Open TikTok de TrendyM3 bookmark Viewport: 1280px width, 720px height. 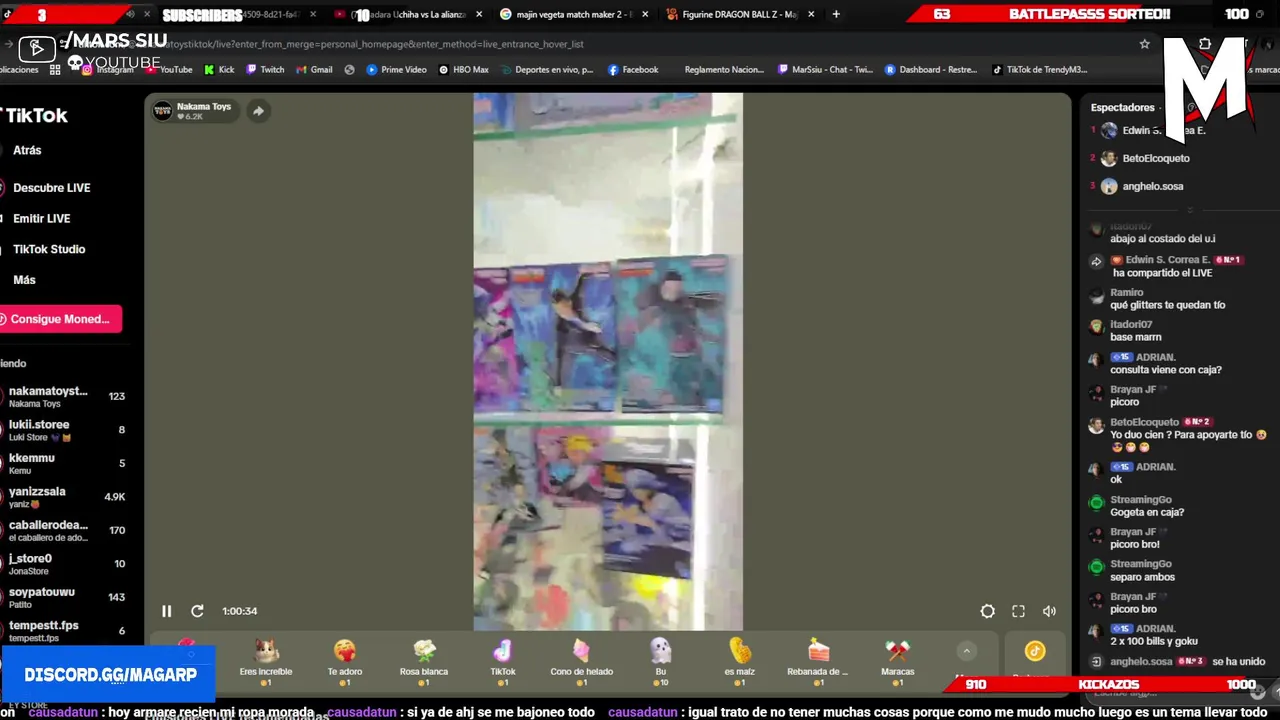(1039, 70)
